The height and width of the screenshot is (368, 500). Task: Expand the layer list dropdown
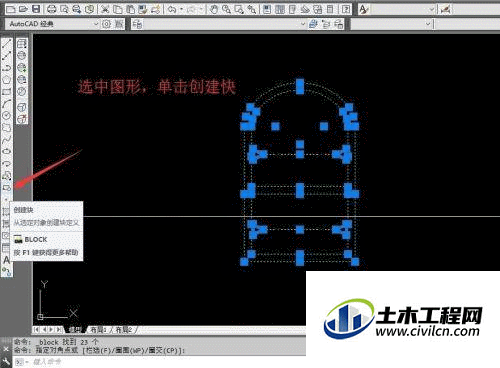tap(303, 24)
